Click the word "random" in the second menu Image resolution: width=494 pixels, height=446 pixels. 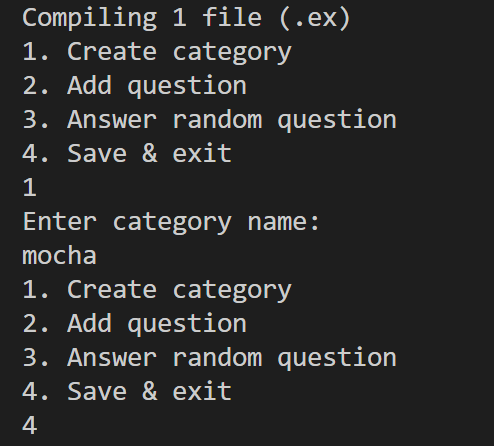tap(217, 358)
